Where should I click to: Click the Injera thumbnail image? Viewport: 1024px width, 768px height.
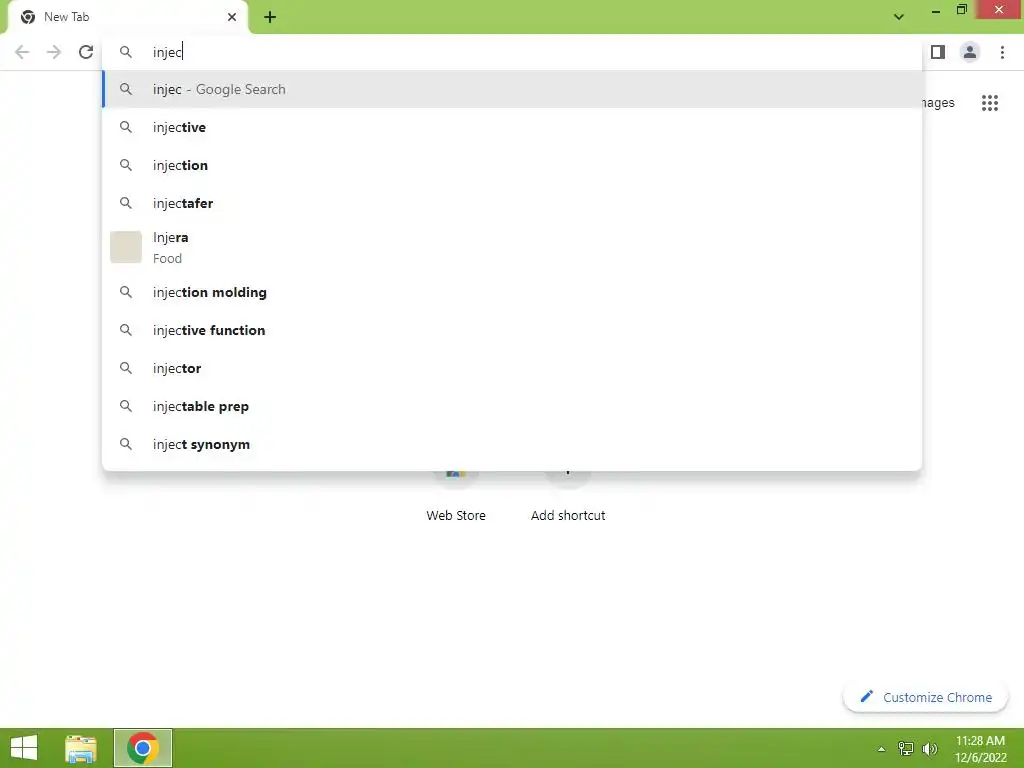click(126, 247)
